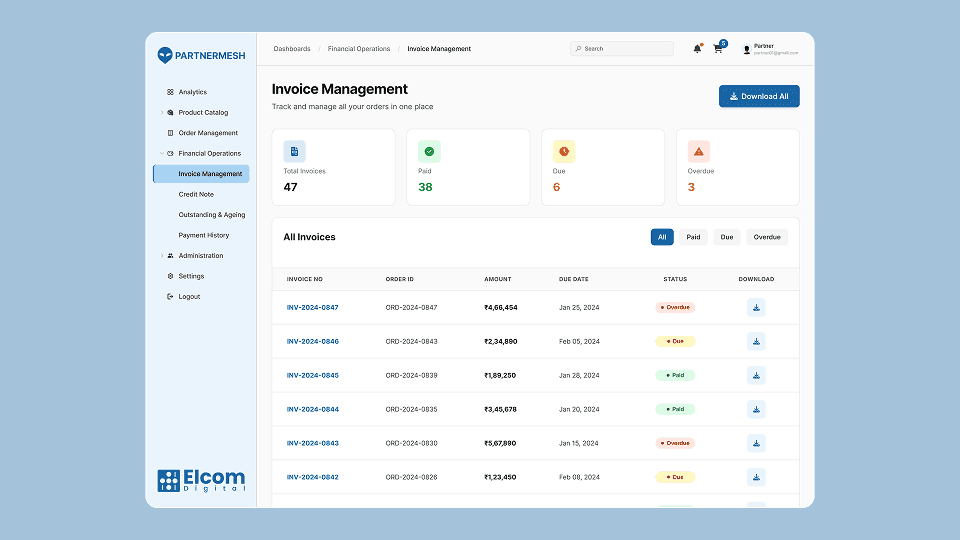
Task: Select the Due filter chip
Action: click(726, 237)
